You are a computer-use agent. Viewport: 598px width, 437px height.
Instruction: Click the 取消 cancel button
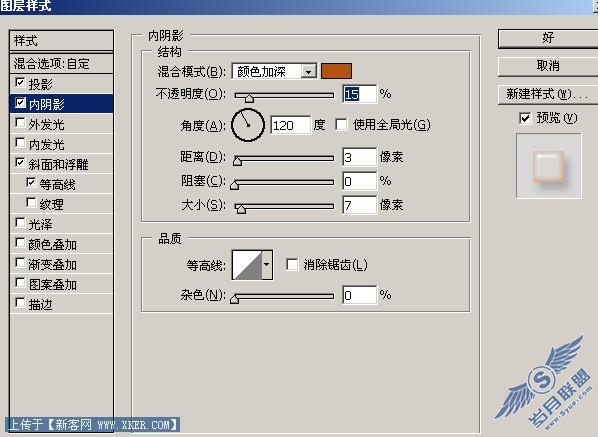pyautogui.click(x=548, y=66)
